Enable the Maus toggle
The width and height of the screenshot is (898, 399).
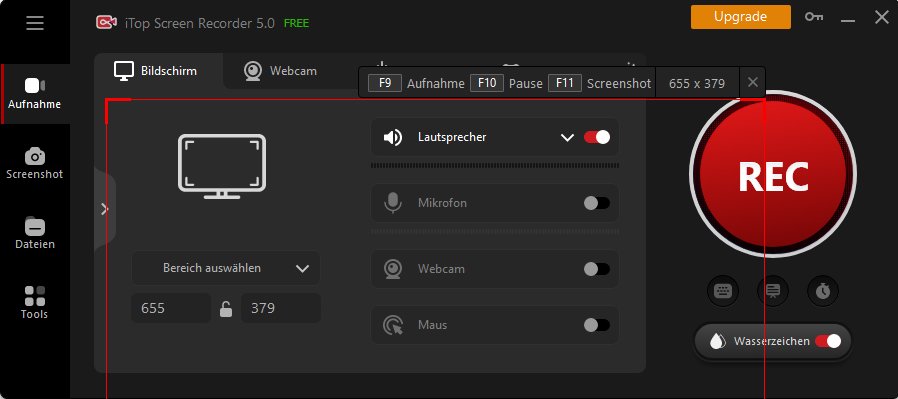point(597,325)
